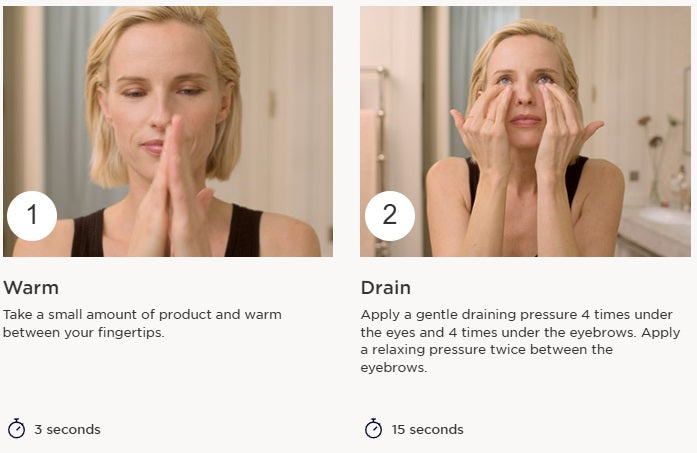Viewport: 697px width, 453px height.
Task: Click the 'between your fingertips.' text line
Action: pyautogui.click(x=84, y=333)
